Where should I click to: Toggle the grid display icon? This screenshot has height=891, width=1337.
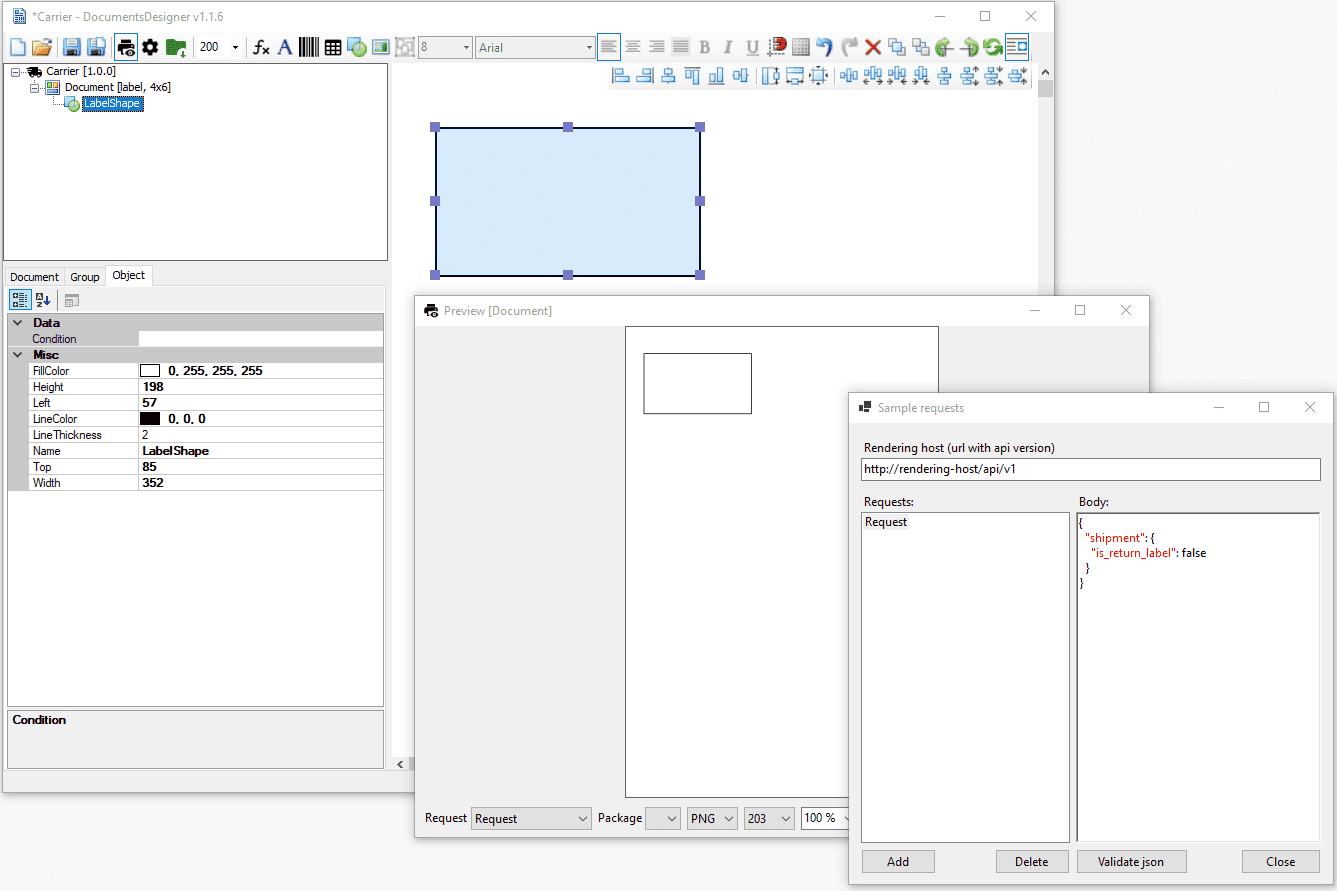pyautogui.click(x=801, y=47)
